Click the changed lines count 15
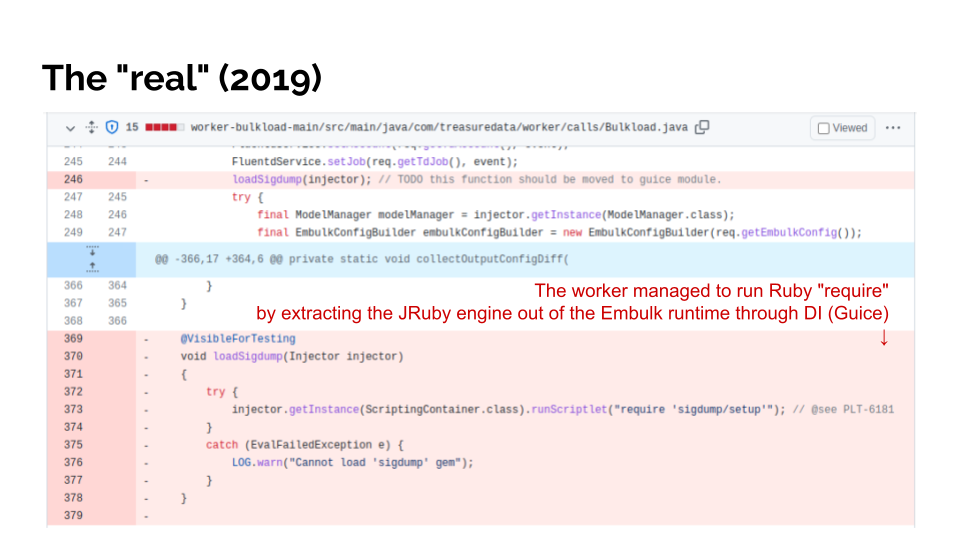 [x=132, y=128]
